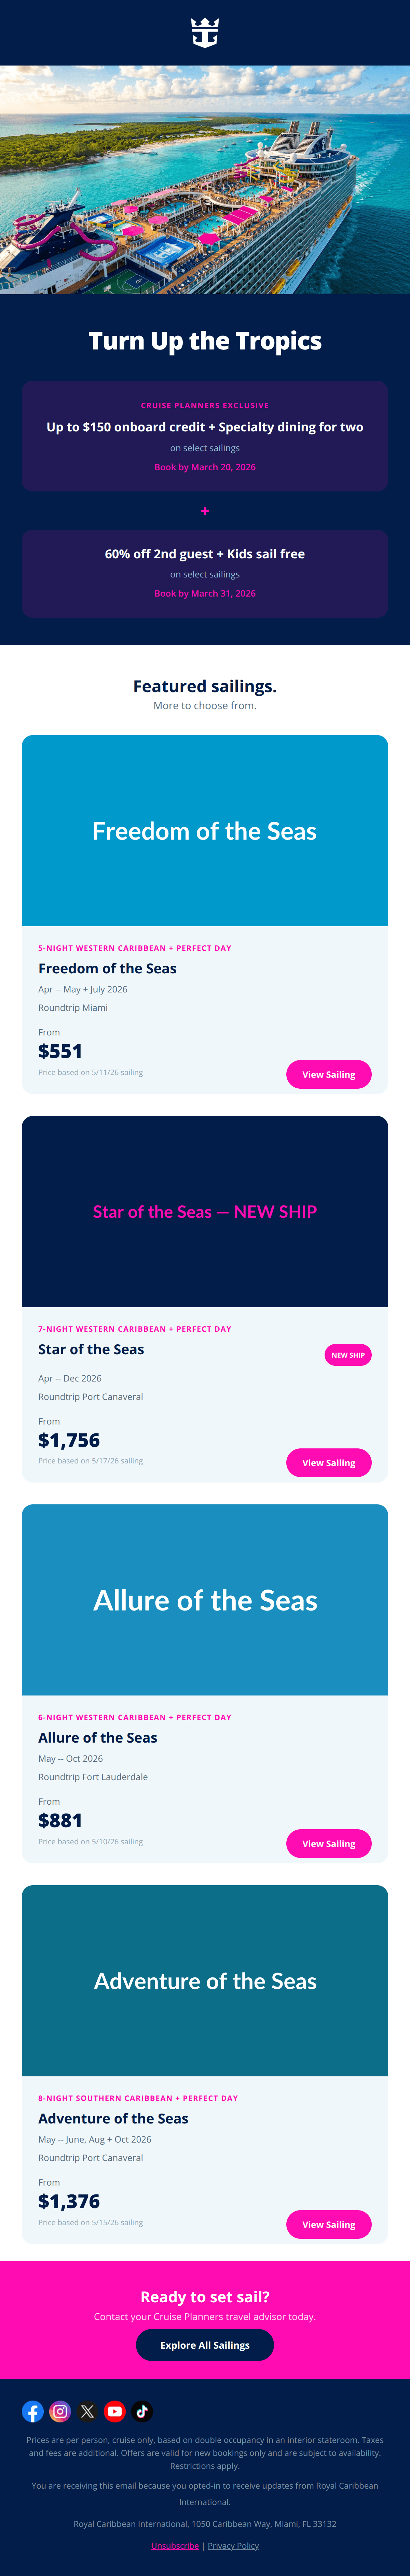Click the $150 onboard credit offer box

coord(205,436)
